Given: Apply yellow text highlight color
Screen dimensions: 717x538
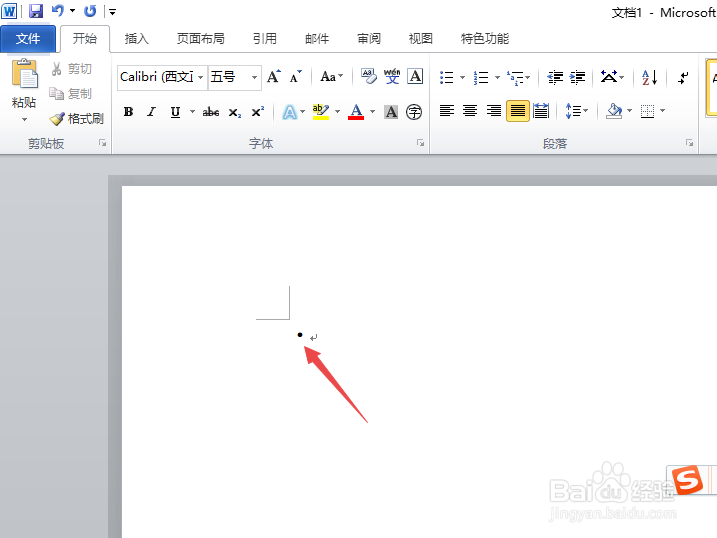Looking at the screenshot, I should pos(321,112).
